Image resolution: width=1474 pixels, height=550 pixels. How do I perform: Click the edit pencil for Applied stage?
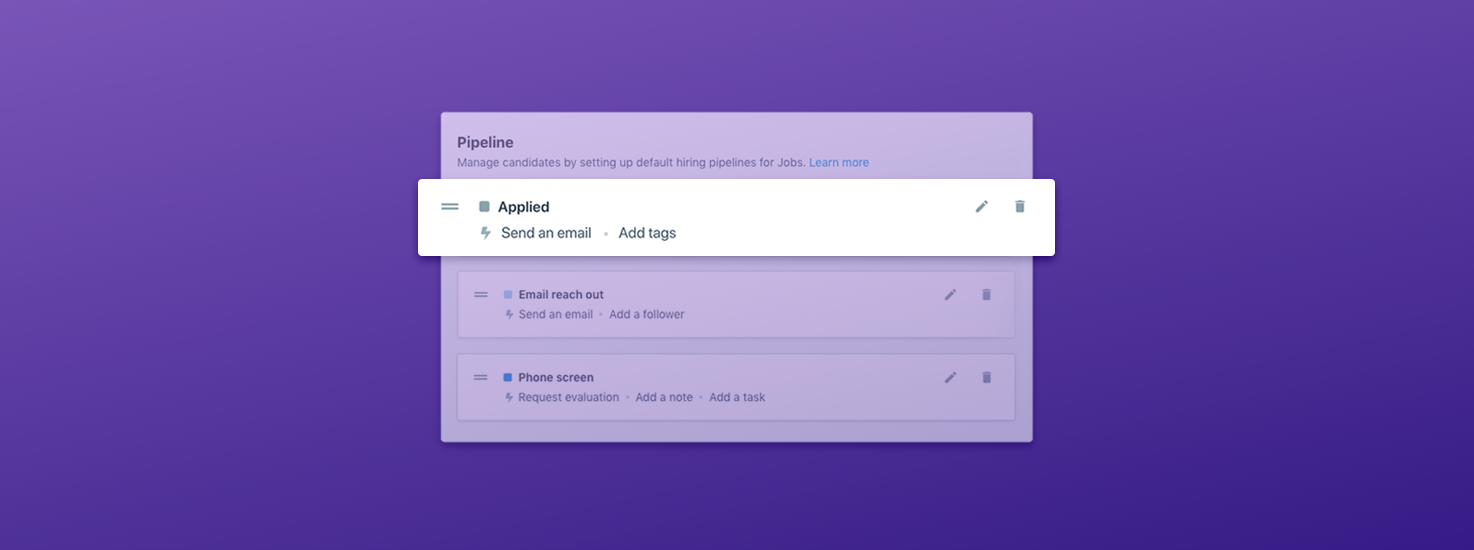982,206
